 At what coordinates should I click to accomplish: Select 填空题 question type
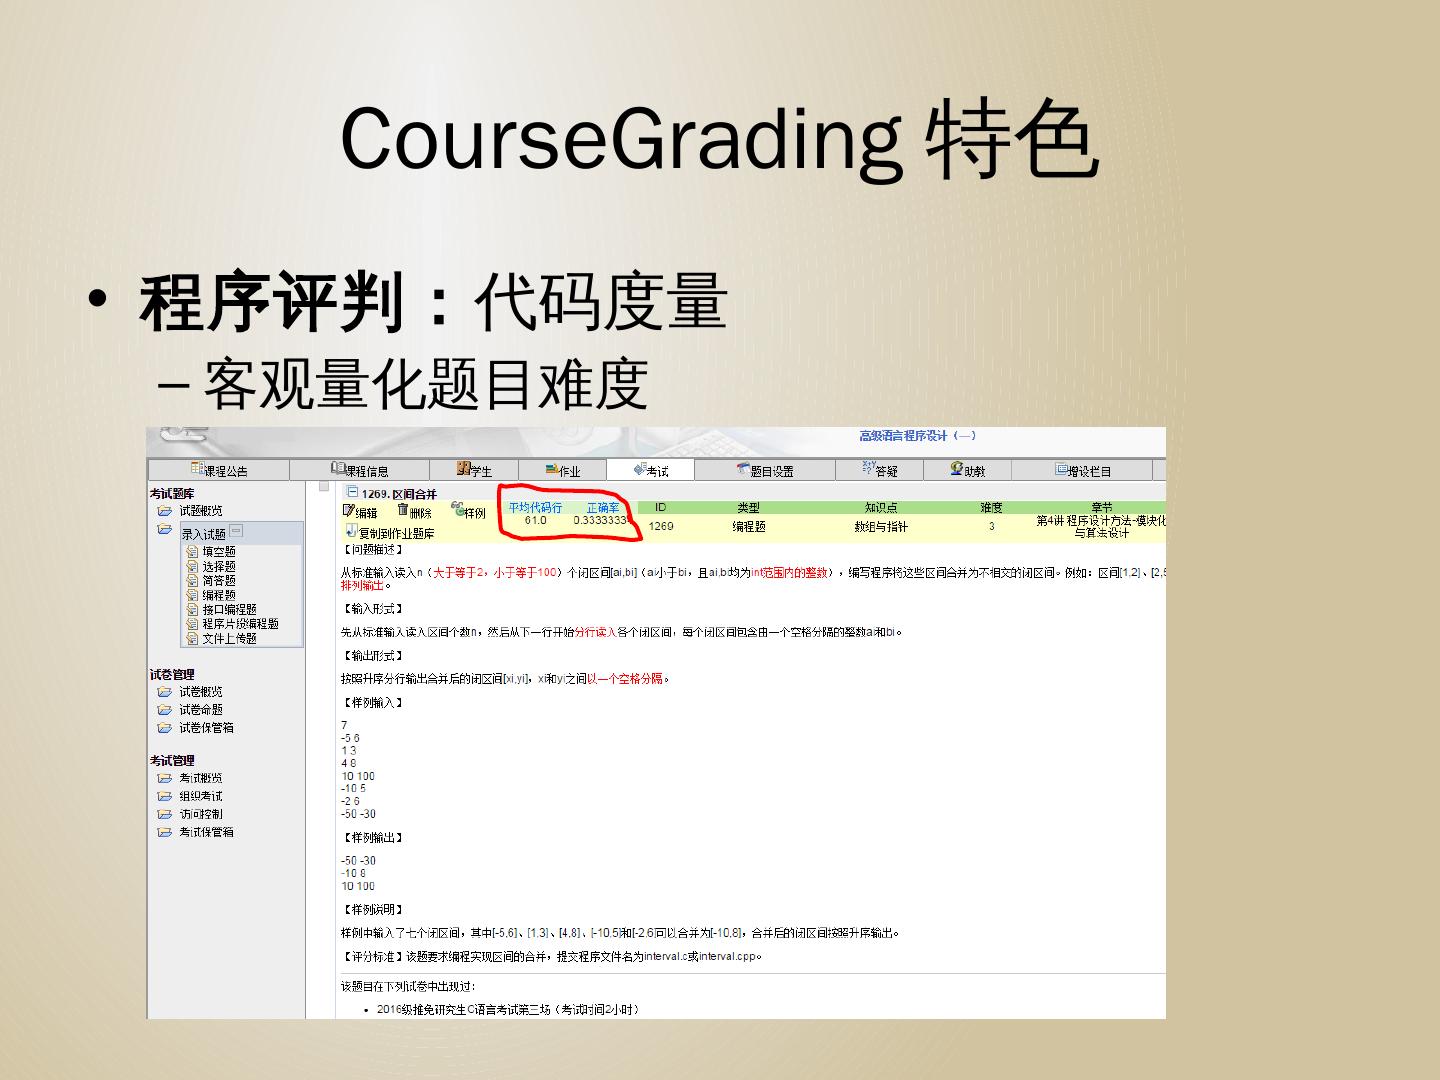[x=219, y=551]
